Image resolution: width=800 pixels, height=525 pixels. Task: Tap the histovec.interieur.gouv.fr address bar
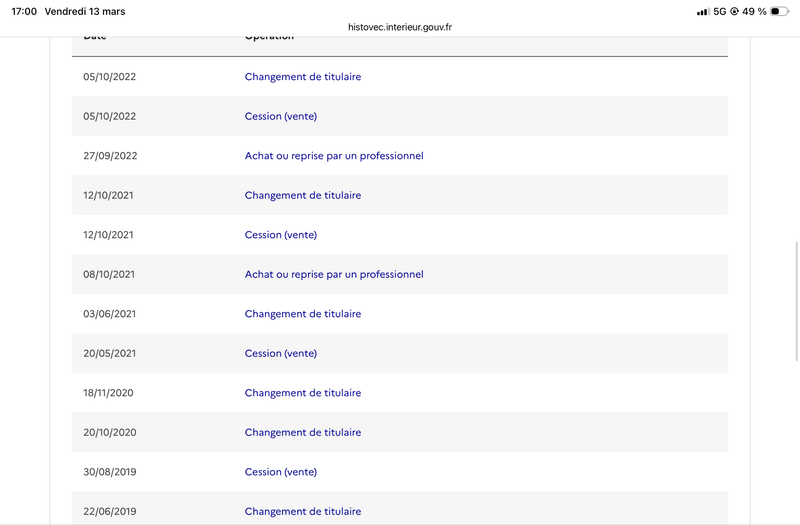tap(400, 29)
